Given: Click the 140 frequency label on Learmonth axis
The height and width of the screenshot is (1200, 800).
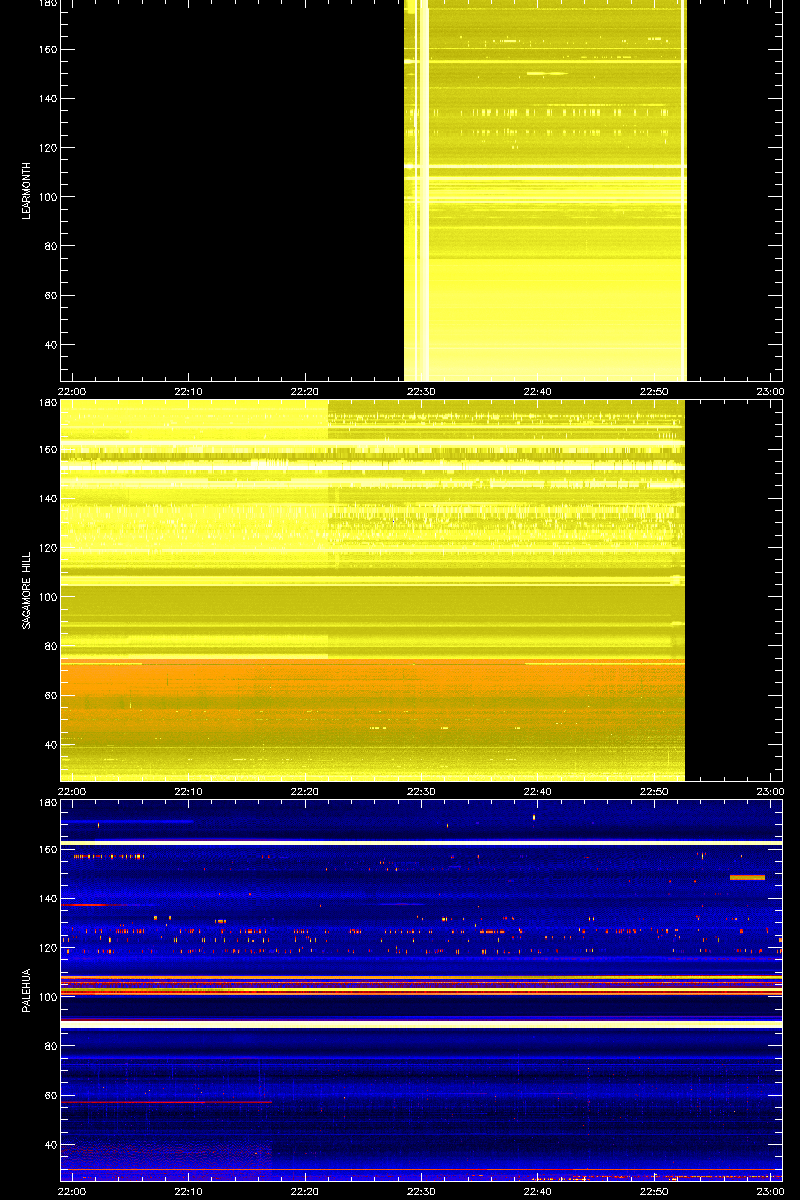Looking at the screenshot, I should coord(47,99).
